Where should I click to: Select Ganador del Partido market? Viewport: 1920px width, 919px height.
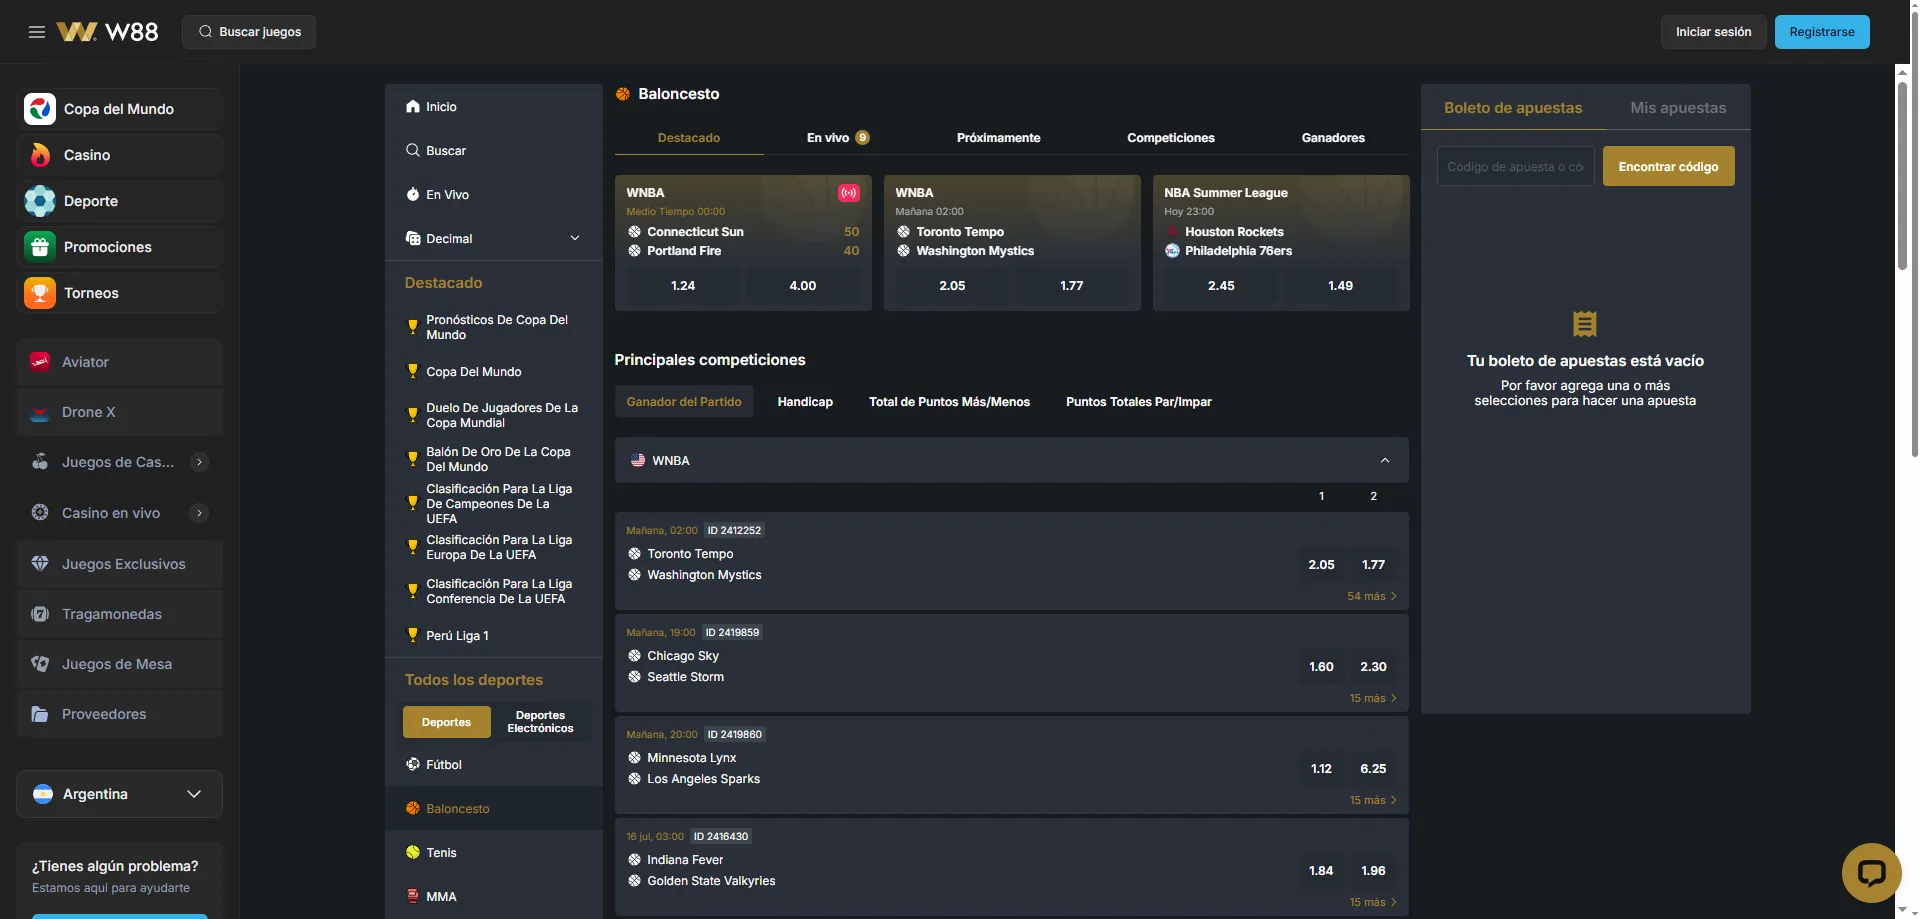[x=684, y=402]
